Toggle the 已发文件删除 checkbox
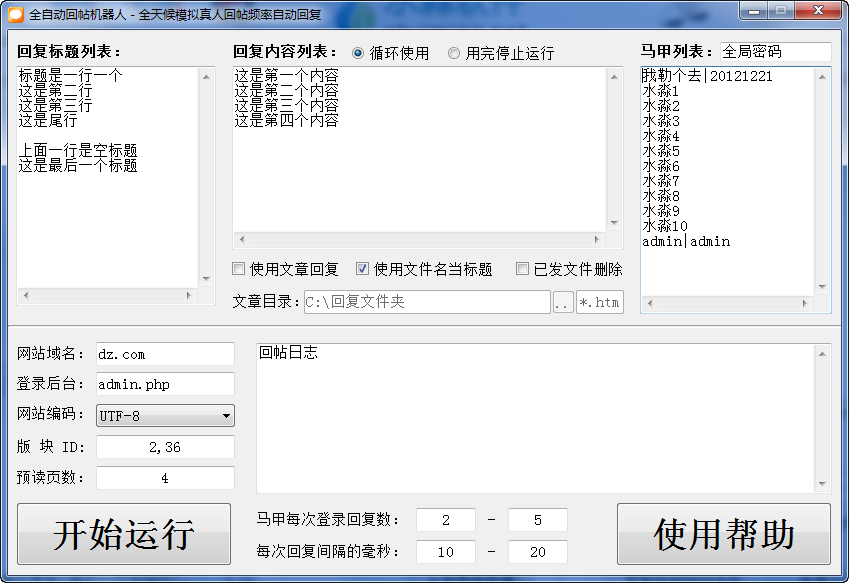 522,268
